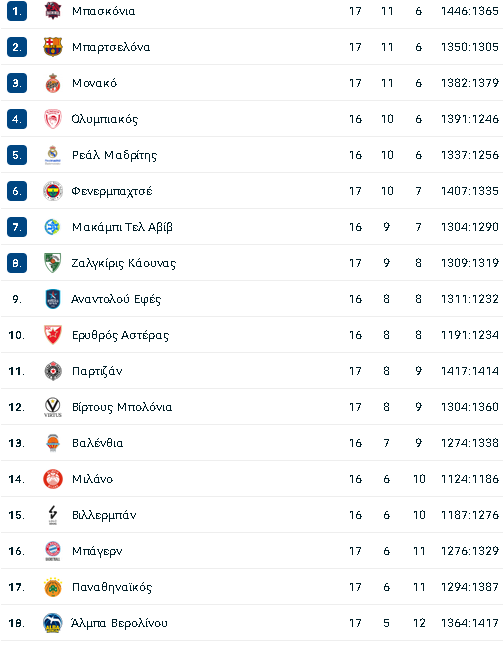Select the Ολυμπιακός team logo
This screenshot has height=645, width=503.
[x=53, y=119]
